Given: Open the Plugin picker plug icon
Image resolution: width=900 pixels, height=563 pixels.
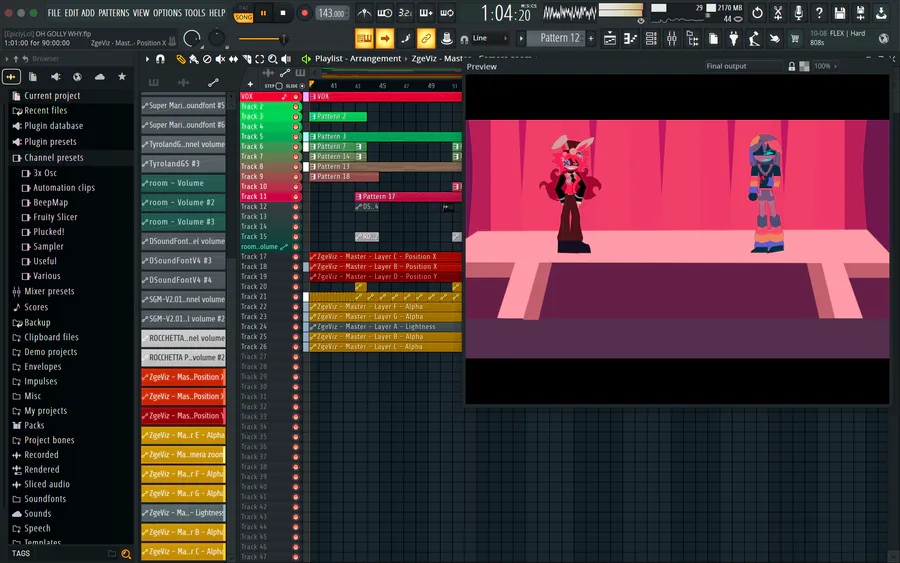Looking at the screenshot, I should pyautogui.click(x=734, y=38).
